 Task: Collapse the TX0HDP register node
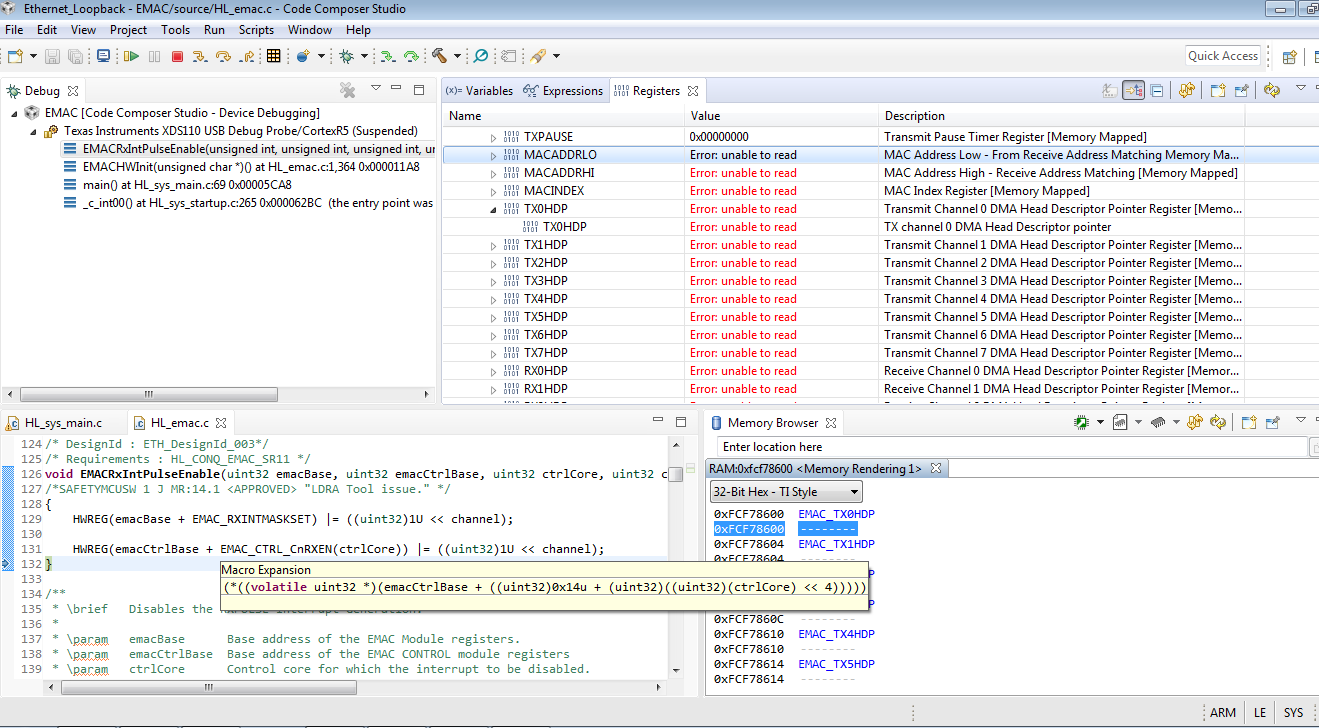coord(493,209)
